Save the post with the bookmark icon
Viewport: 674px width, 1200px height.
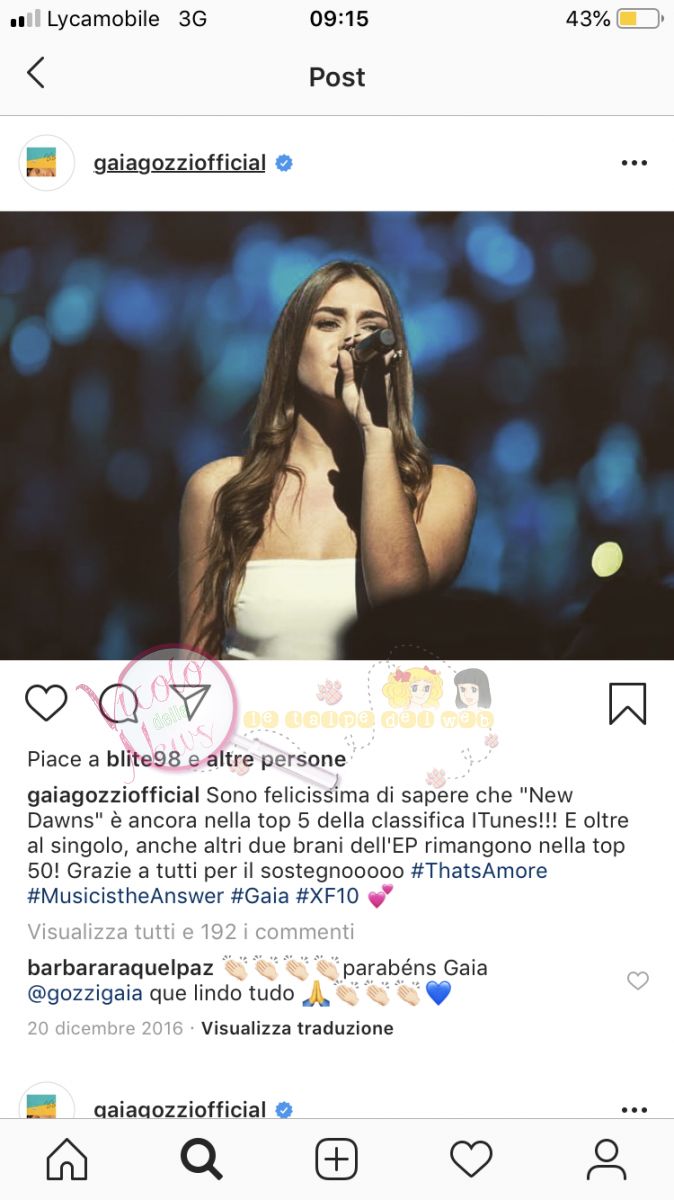coord(627,703)
